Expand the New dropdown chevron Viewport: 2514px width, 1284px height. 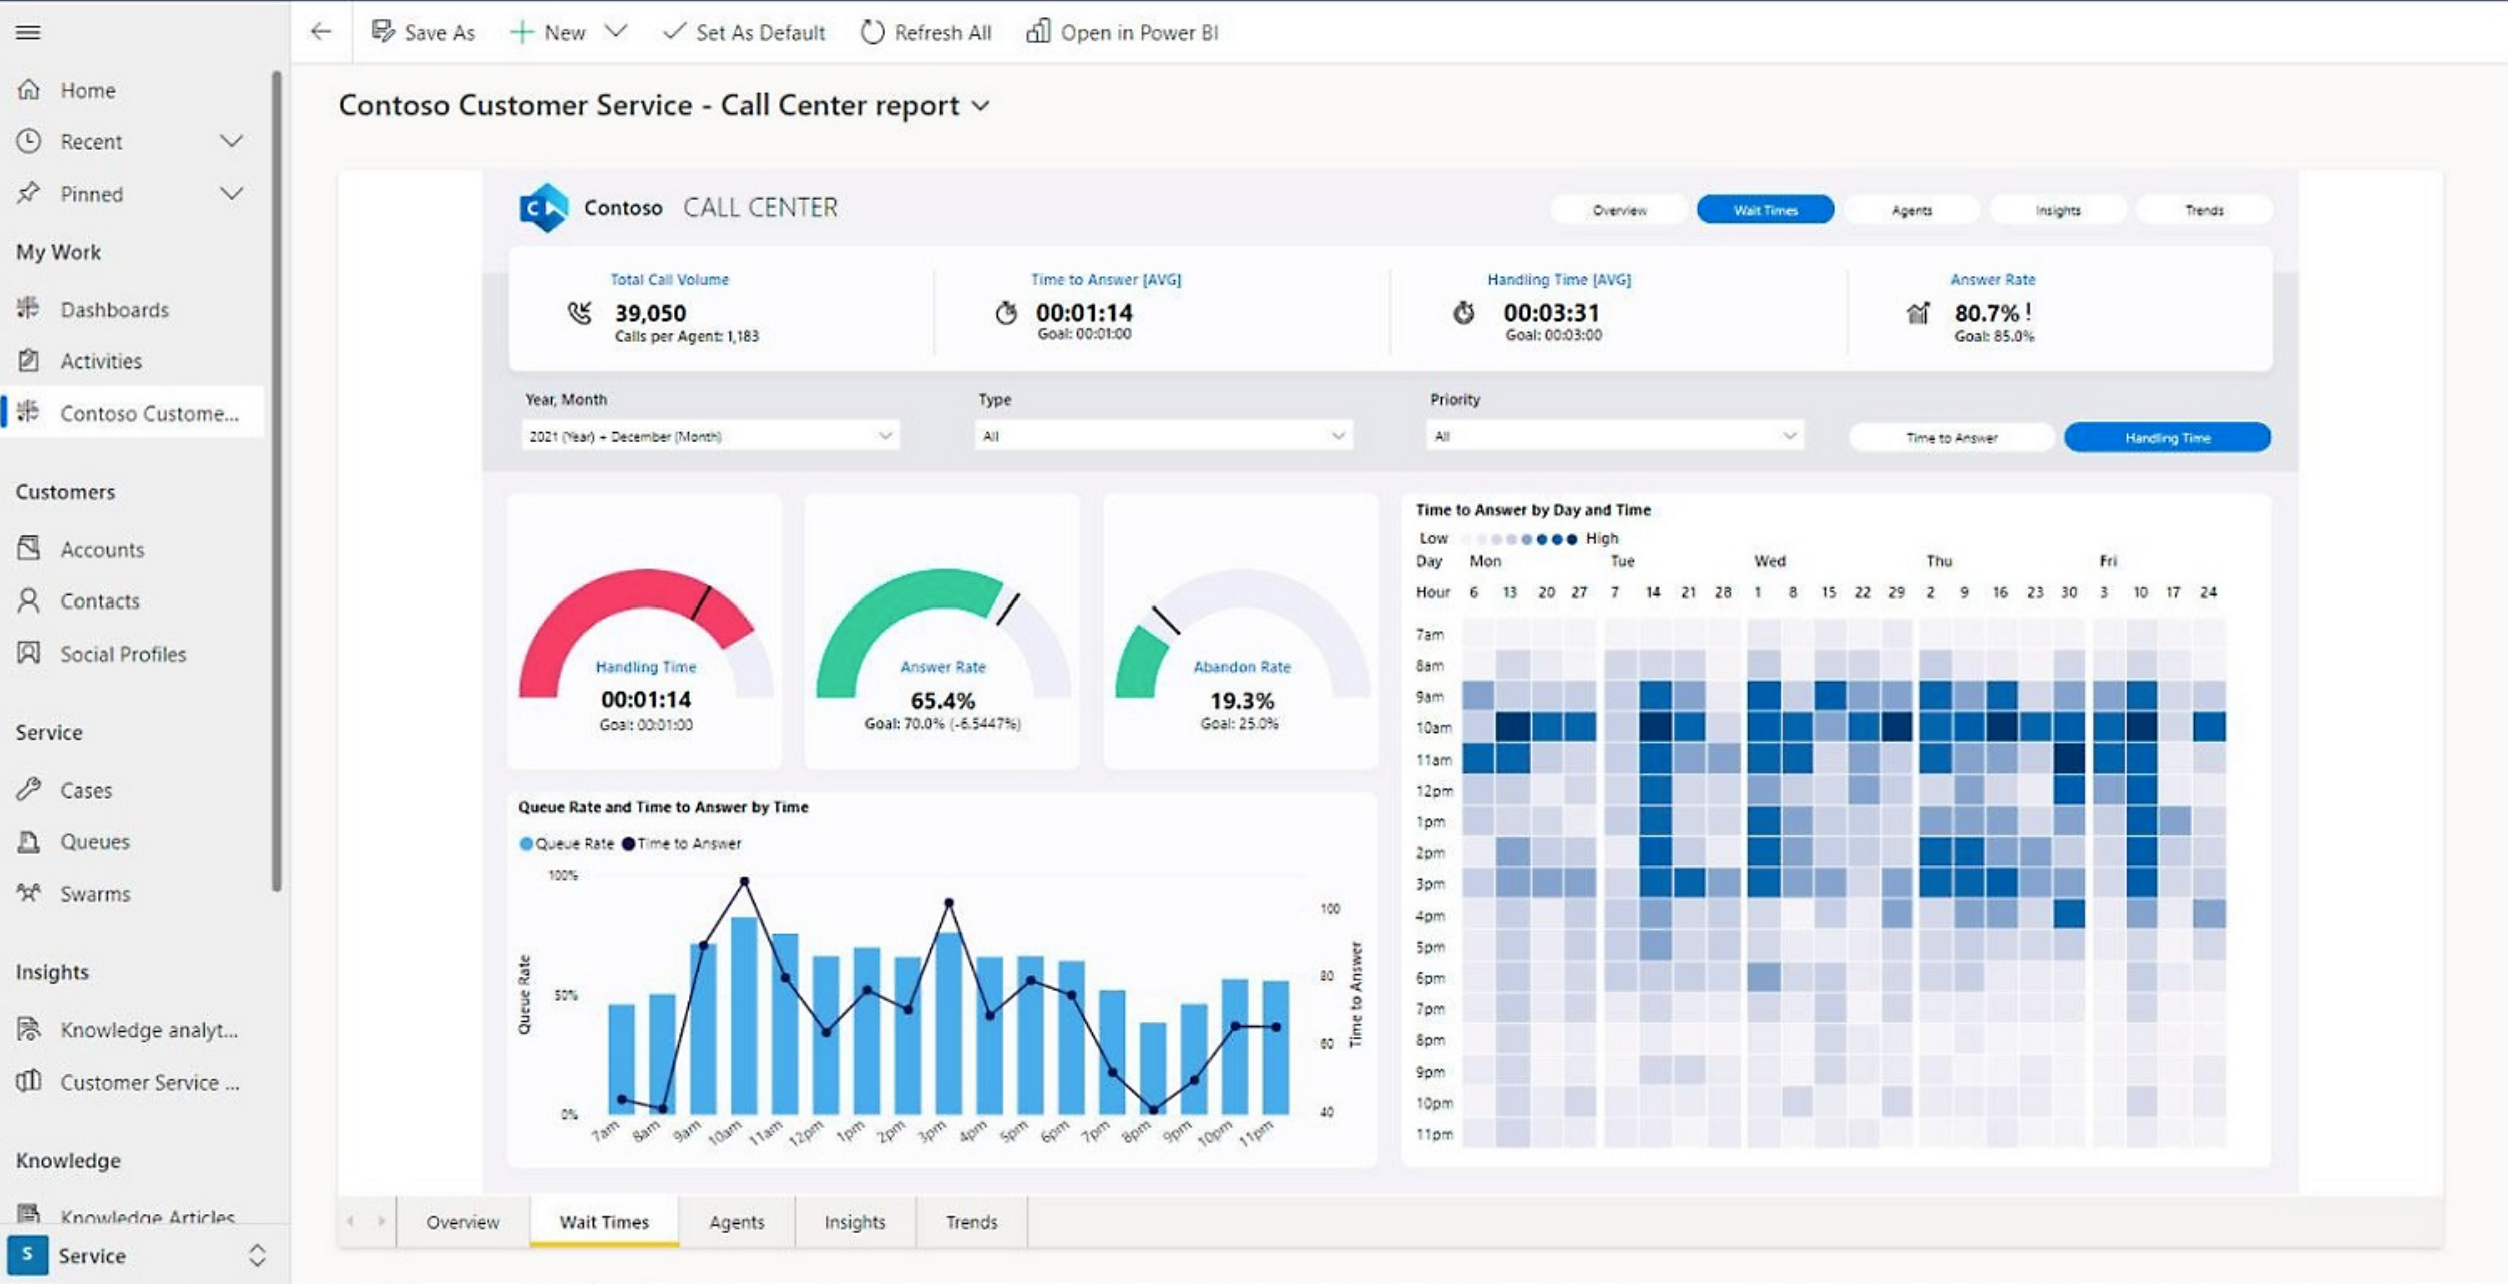tap(616, 32)
